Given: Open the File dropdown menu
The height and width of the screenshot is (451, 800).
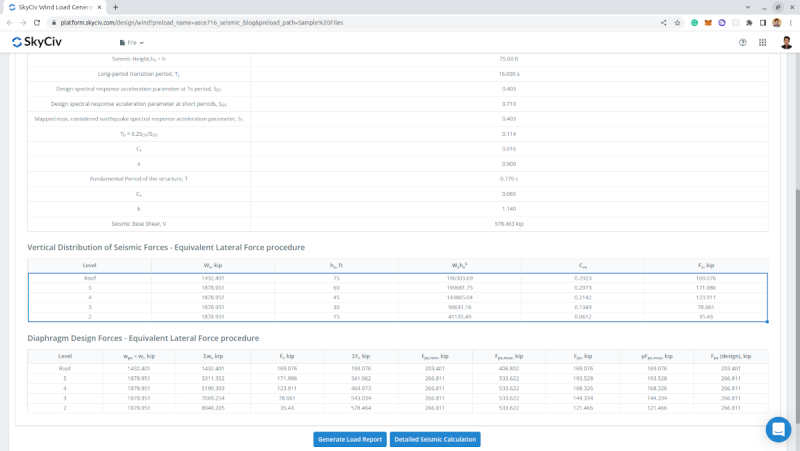Looking at the screenshot, I should point(132,43).
